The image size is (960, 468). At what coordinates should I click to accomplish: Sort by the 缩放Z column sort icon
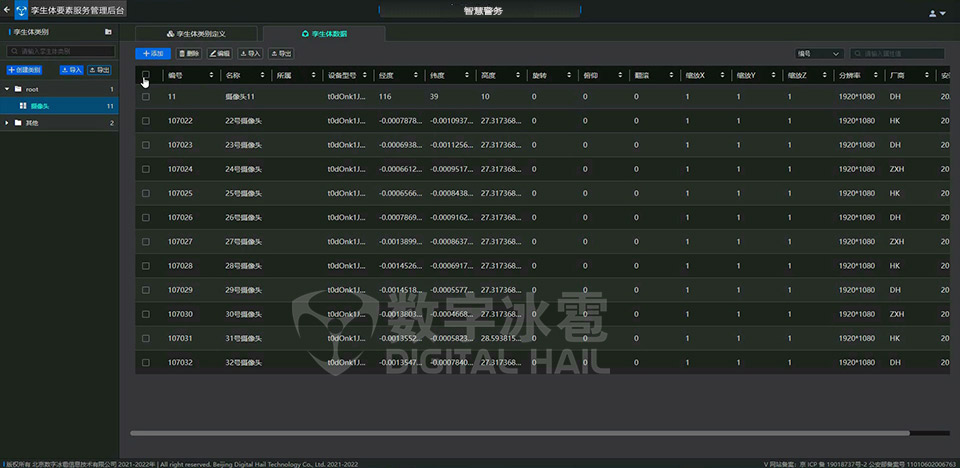coord(825,75)
